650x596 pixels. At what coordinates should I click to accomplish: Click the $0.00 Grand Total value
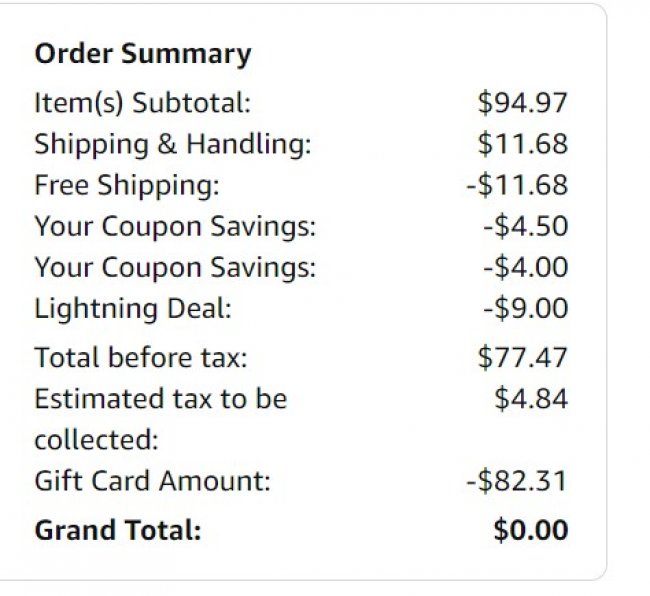(x=530, y=530)
